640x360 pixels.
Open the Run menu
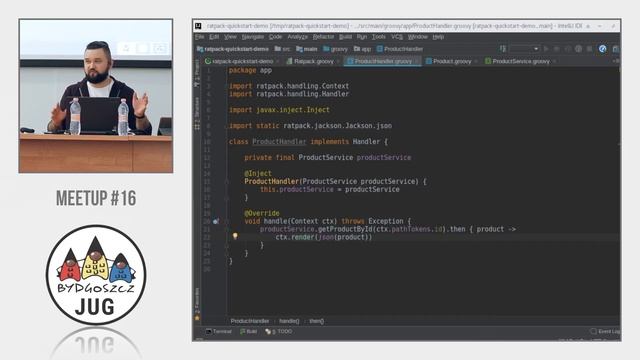[x=362, y=37]
